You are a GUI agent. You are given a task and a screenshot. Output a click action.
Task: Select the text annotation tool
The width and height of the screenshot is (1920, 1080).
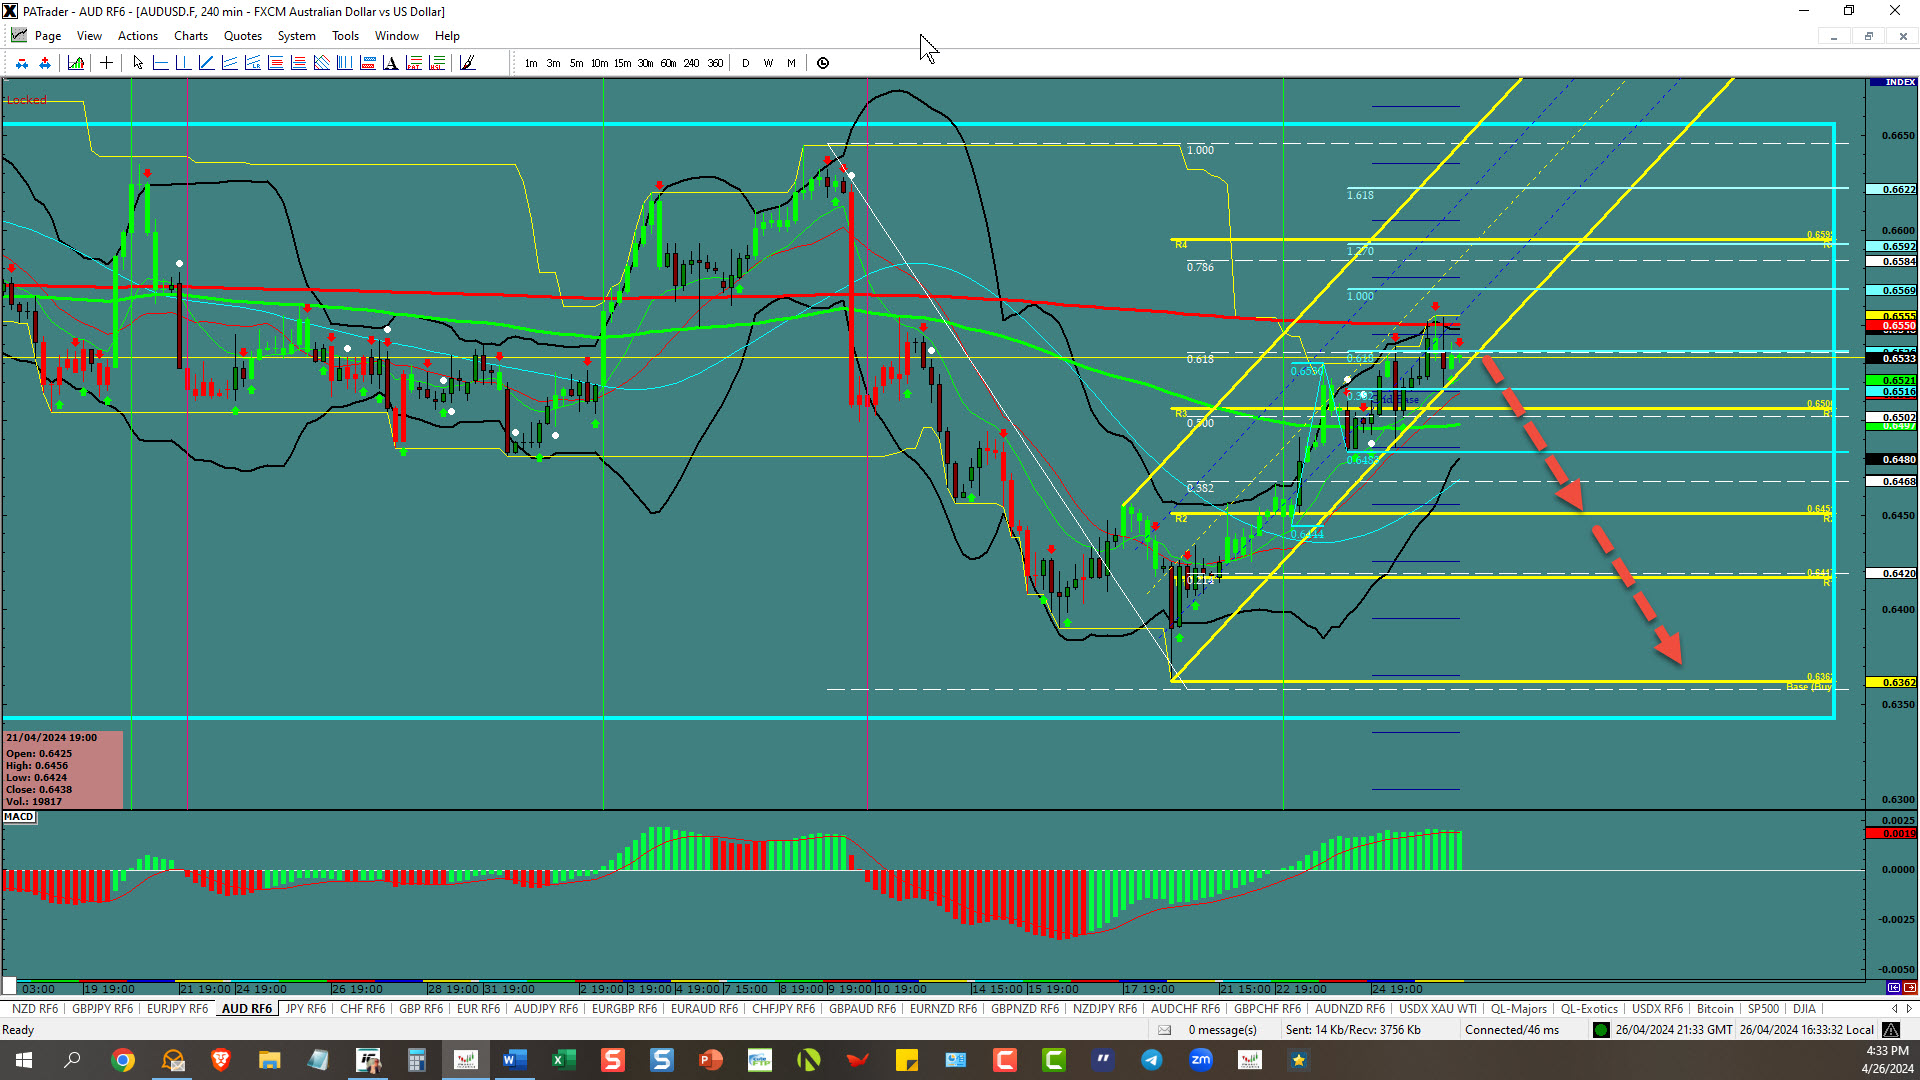pyautogui.click(x=390, y=63)
